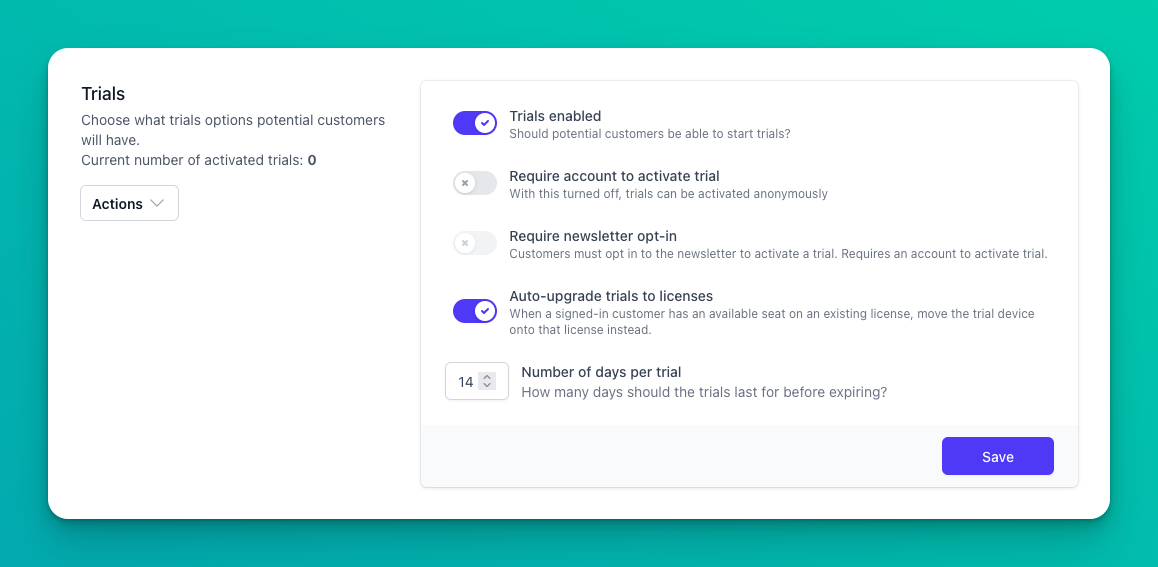Select the "Trials" section heading
The image size is (1158, 567).
pyautogui.click(x=103, y=94)
